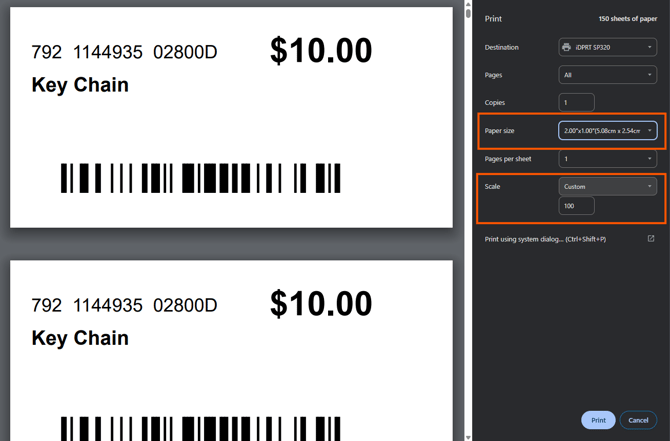This screenshot has height=441, width=670.
Task: Click the Cancel button
Action: pos(638,420)
